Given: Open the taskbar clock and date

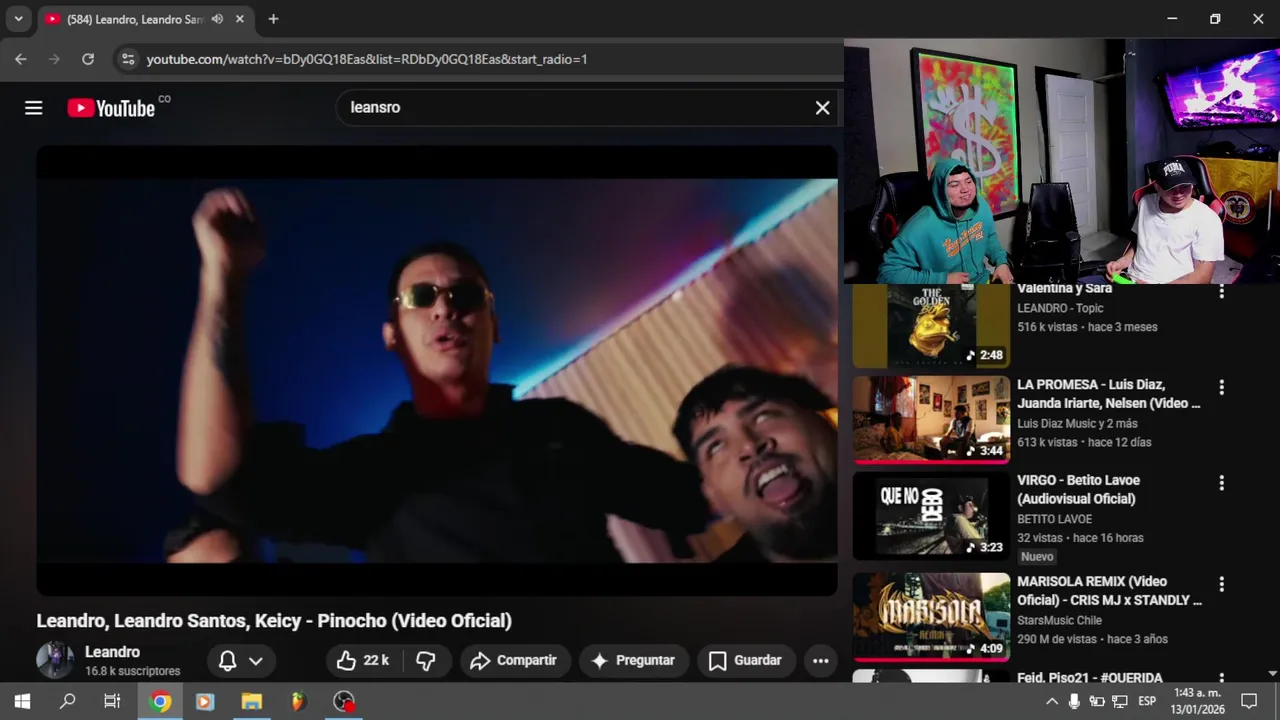Looking at the screenshot, I should (x=1197, y=701).
